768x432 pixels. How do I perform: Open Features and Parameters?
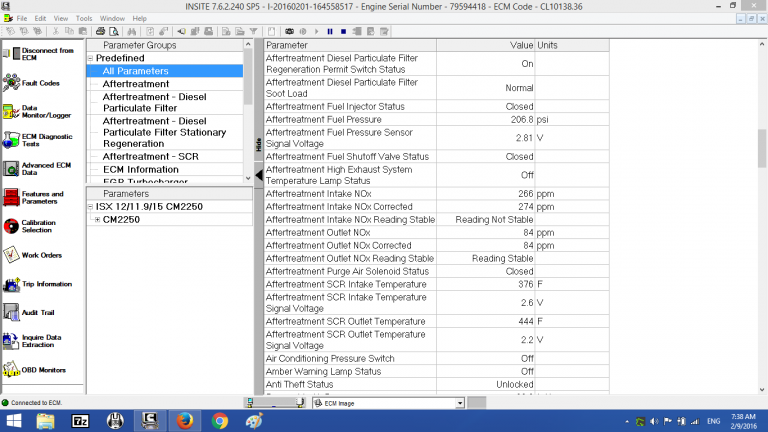(33, 197)
